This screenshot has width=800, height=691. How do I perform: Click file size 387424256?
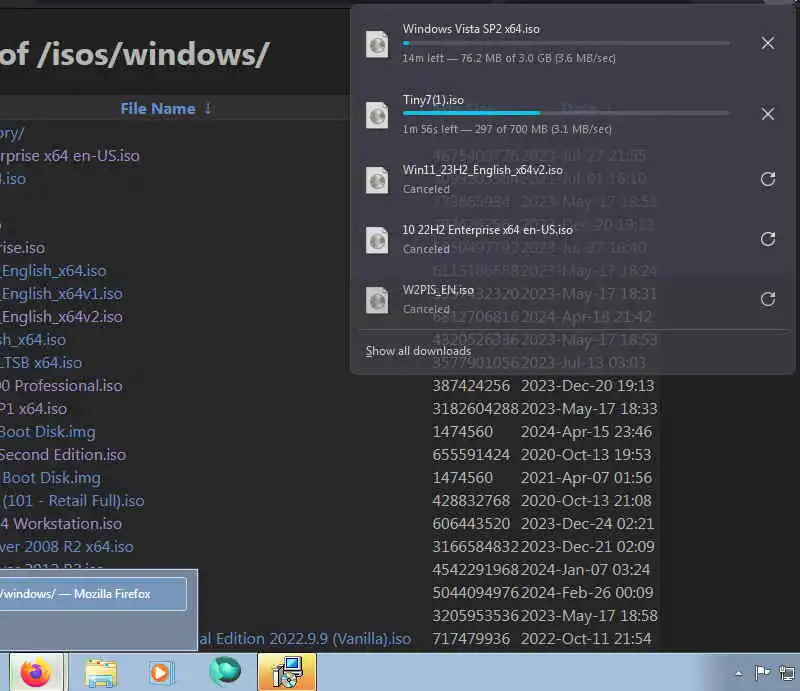pyautogui.click(x=471, y=385)
